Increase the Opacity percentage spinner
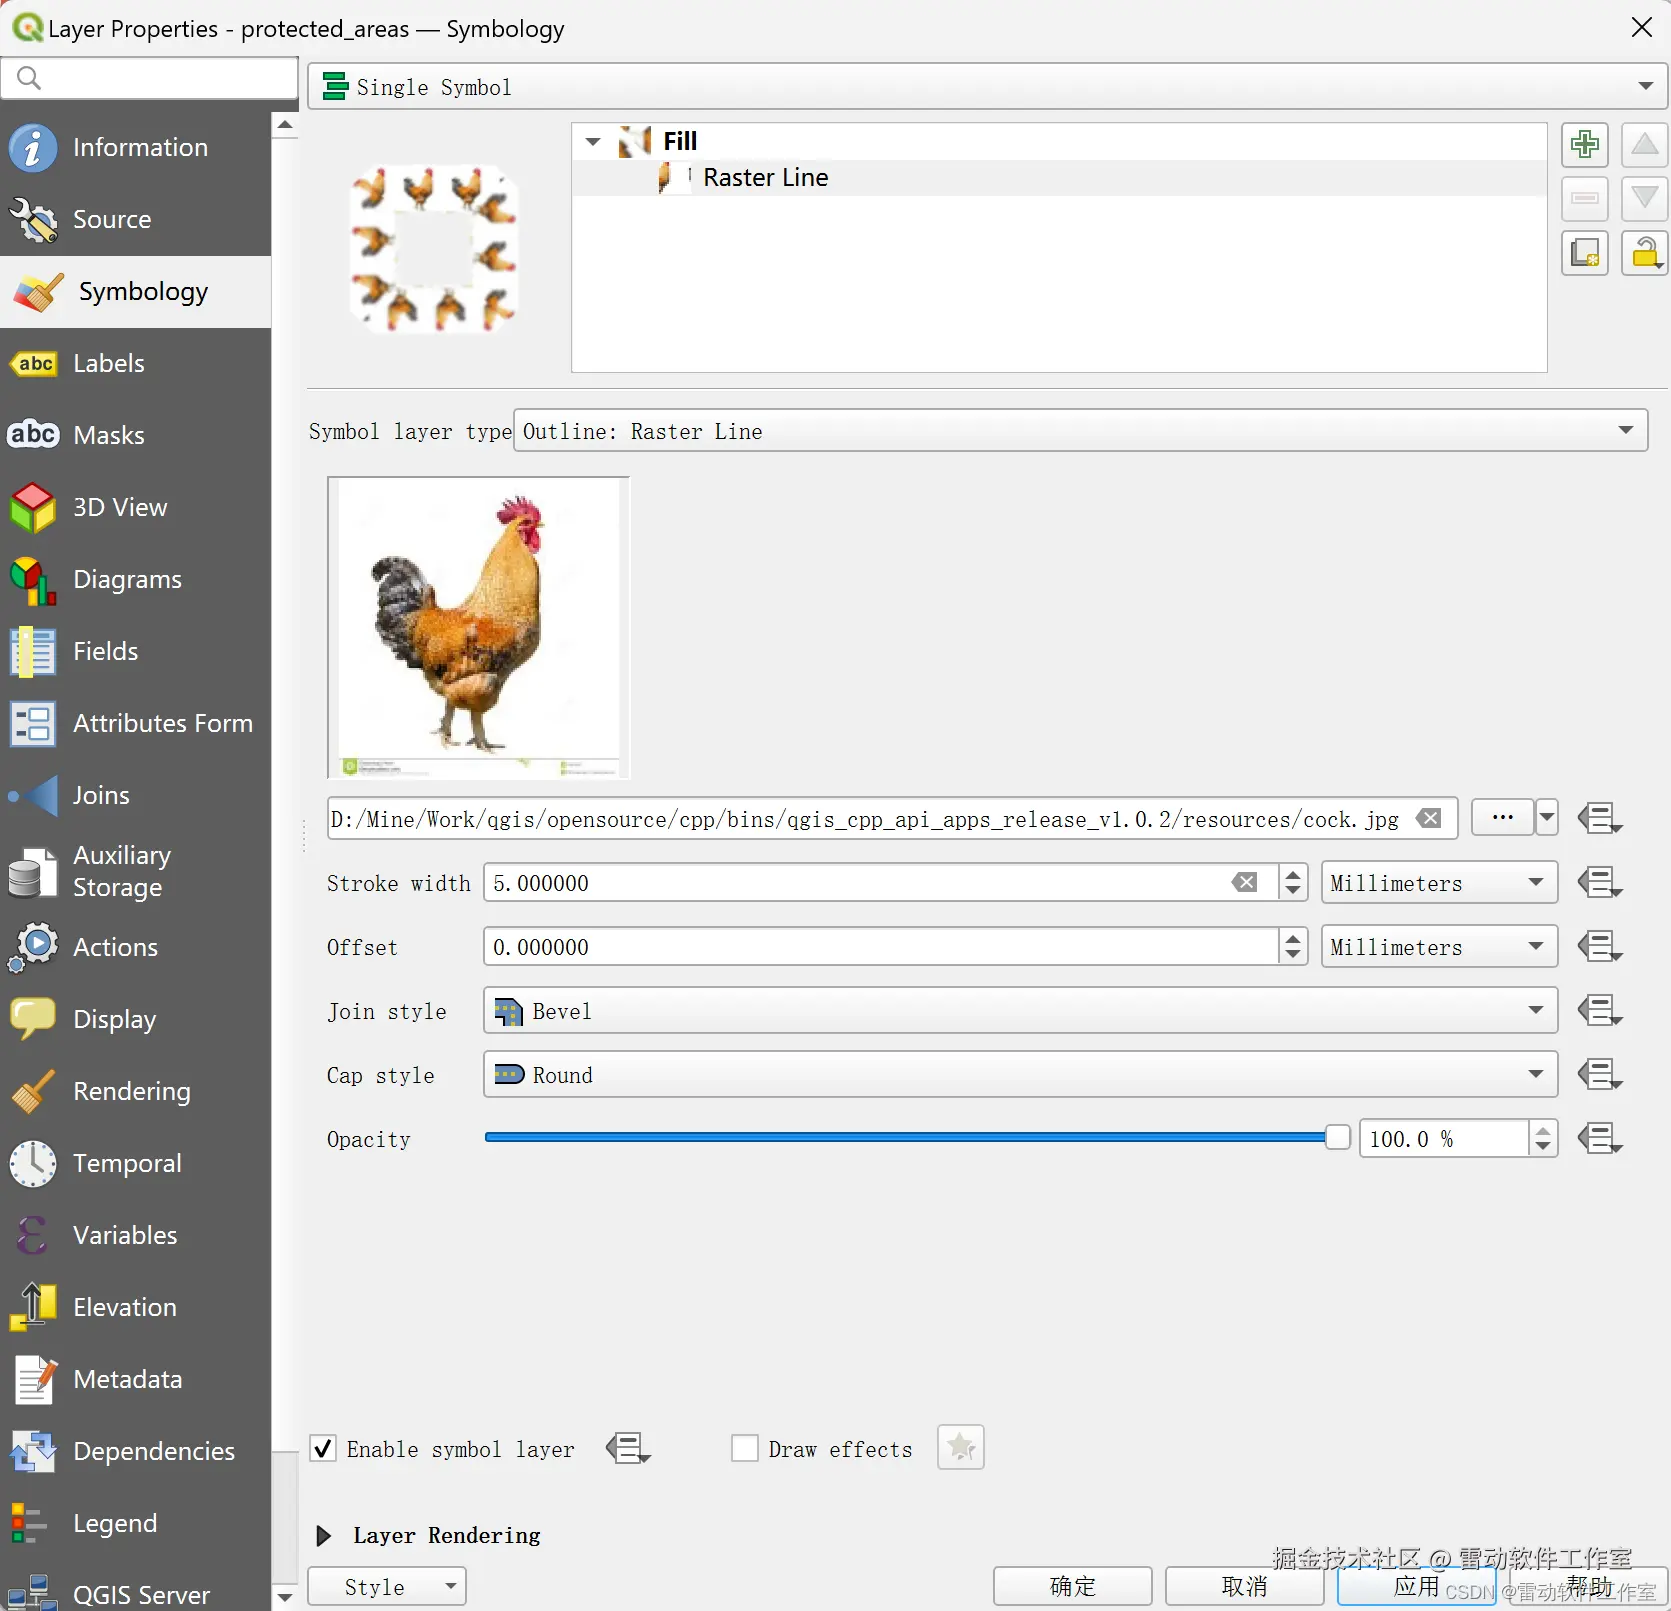Viewport: 1671px width, 1611px height. (1544, 1129)
